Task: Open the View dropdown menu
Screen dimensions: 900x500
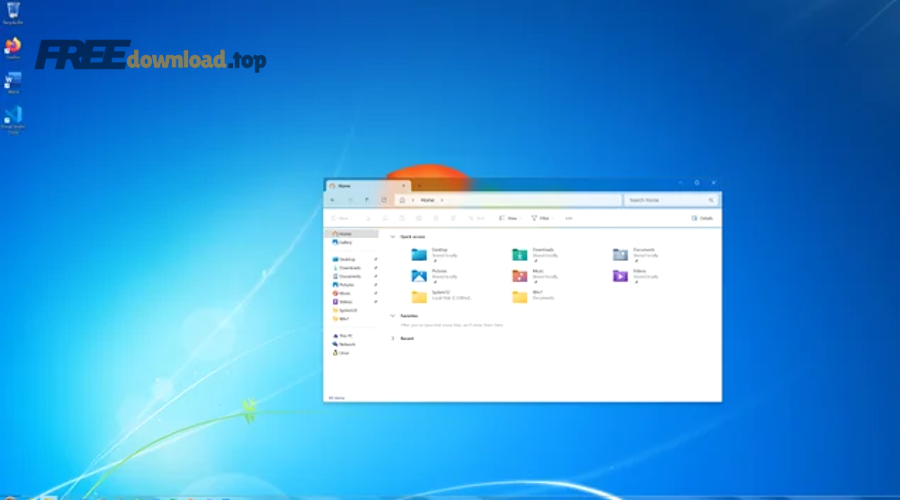Action: pos(509,219)
